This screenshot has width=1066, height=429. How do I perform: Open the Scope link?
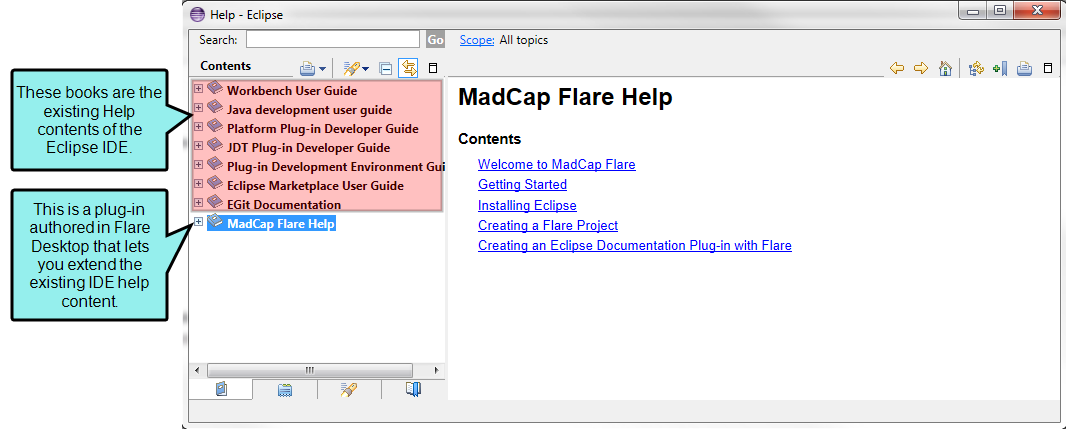(477, 40)
